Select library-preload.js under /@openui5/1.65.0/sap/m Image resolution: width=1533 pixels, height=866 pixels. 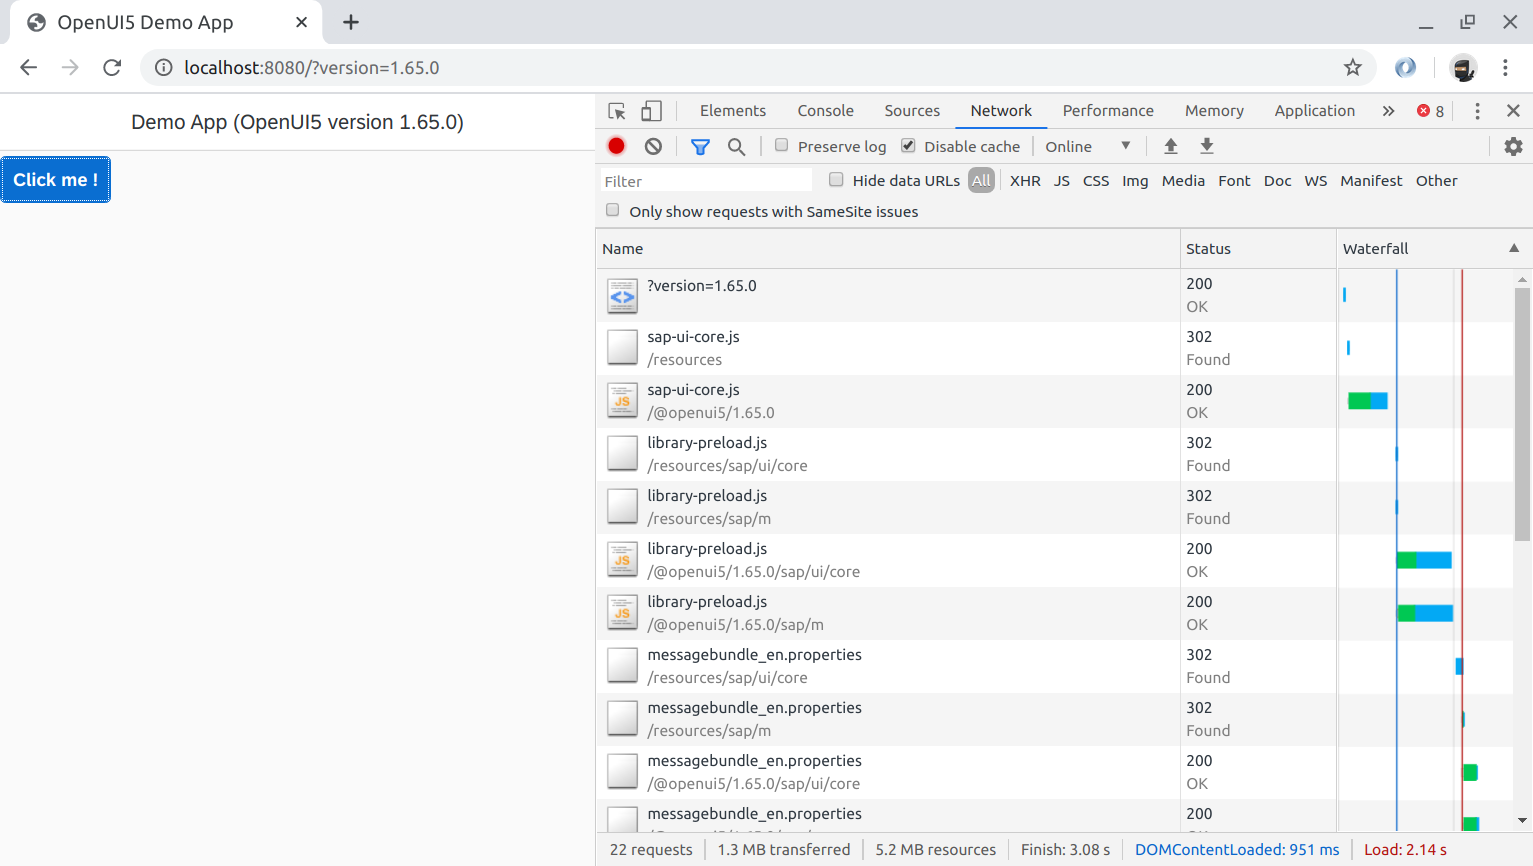pos(888,613)
